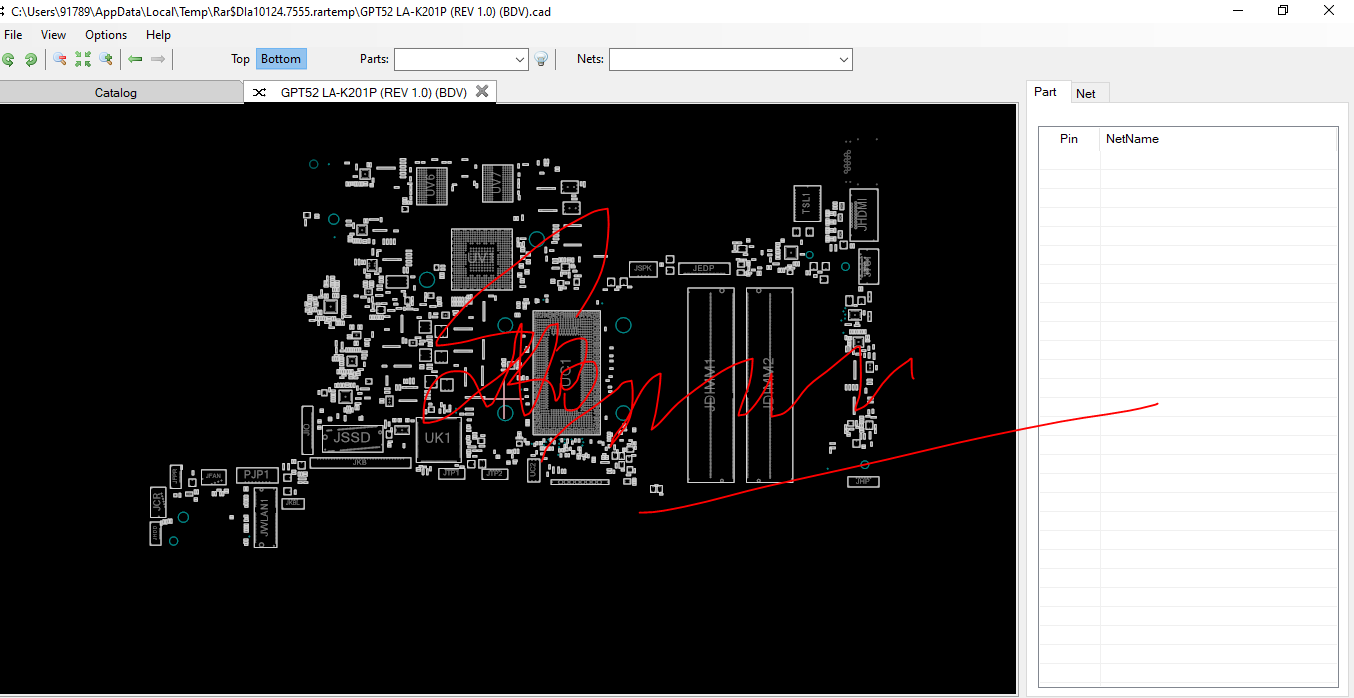1354x698 pixels.
Task: Select the JEDP connector
Action: [703, 268]
